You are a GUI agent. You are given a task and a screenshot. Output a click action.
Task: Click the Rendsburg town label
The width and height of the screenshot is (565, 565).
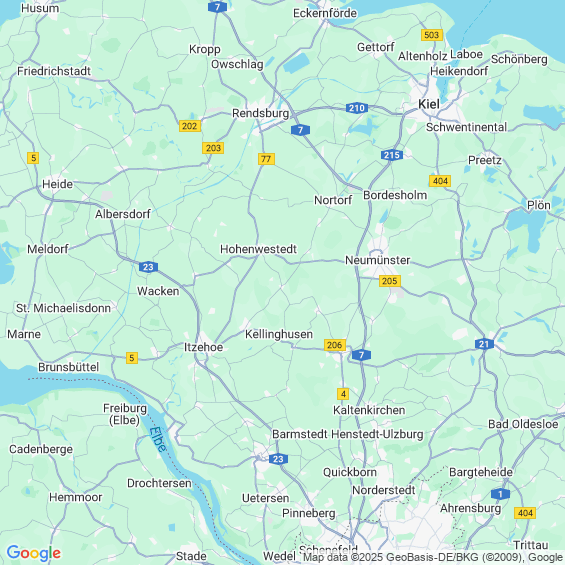(260, 113)
